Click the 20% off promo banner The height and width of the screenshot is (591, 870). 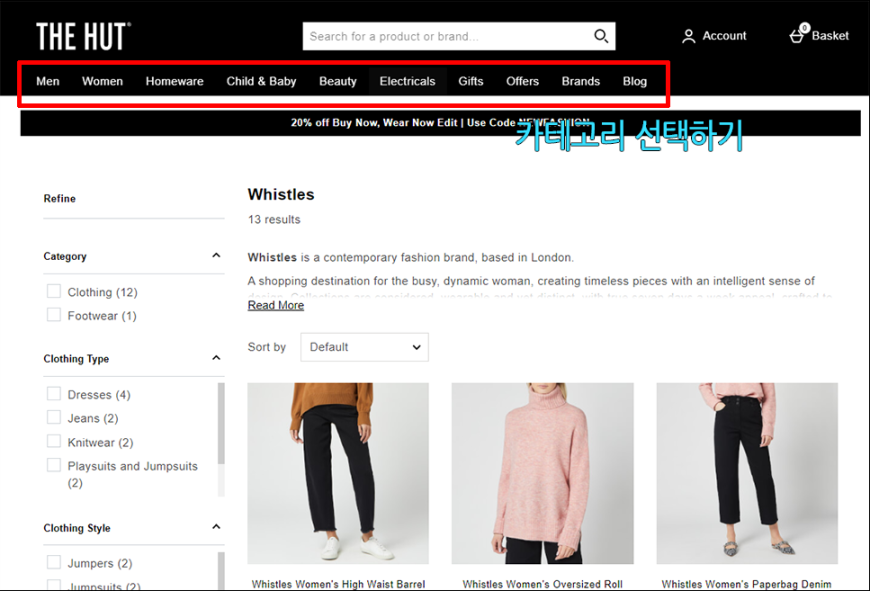tap(441, 123)
